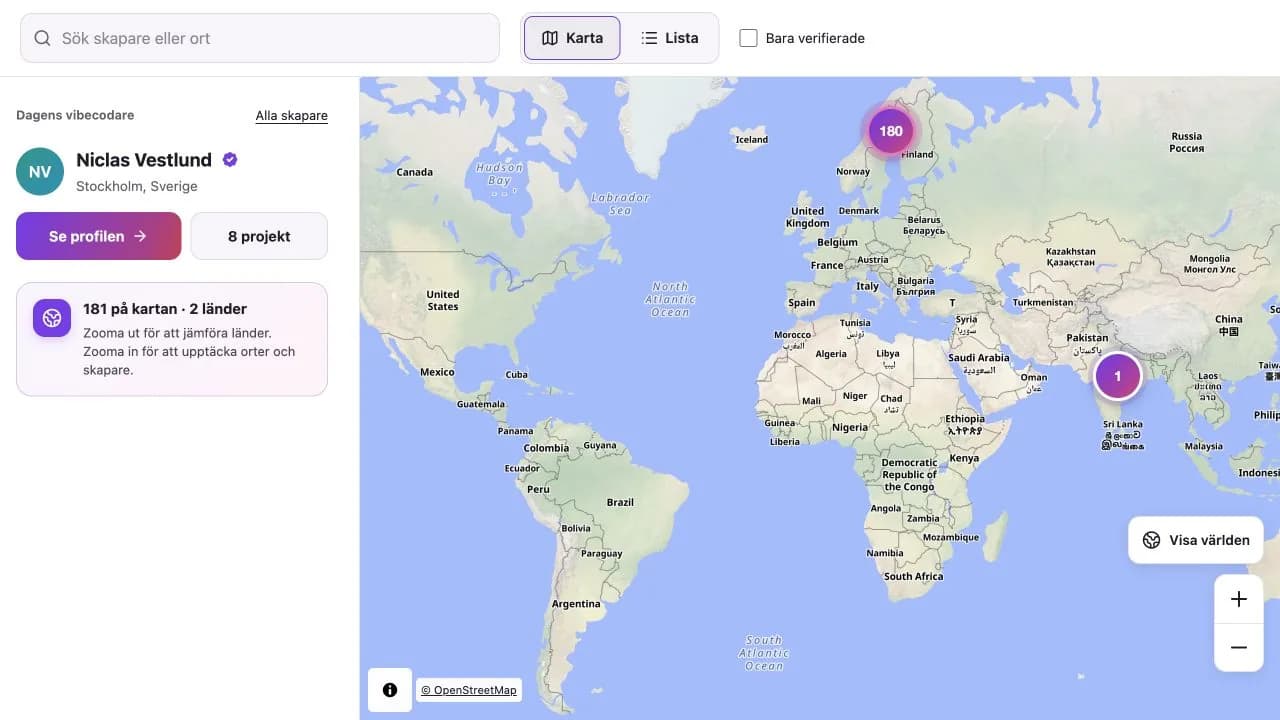Viewport: 1280px width, 720px height.
Task: Click the 'Stockholm, Sverige' location text
Action: pos(137,186)
